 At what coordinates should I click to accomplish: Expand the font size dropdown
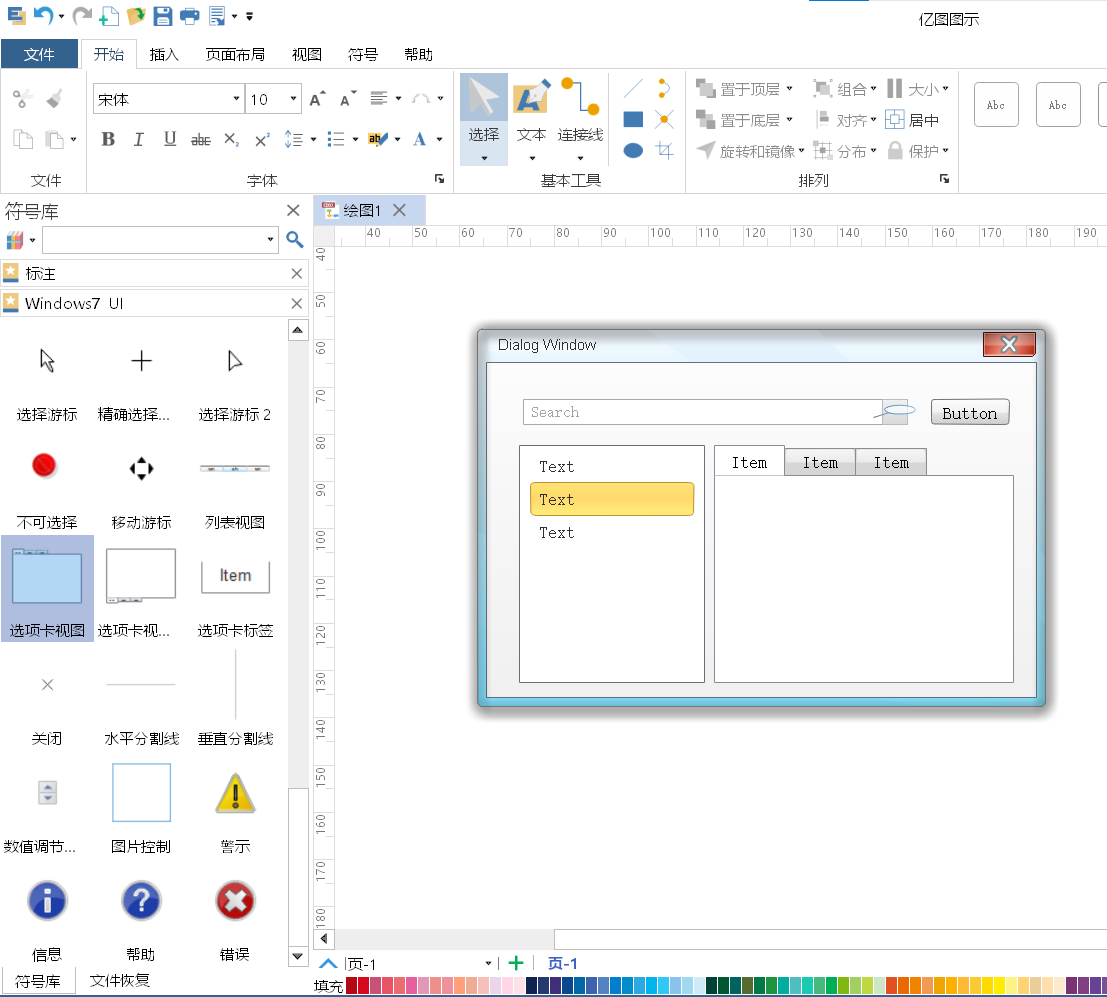point(293,99)
